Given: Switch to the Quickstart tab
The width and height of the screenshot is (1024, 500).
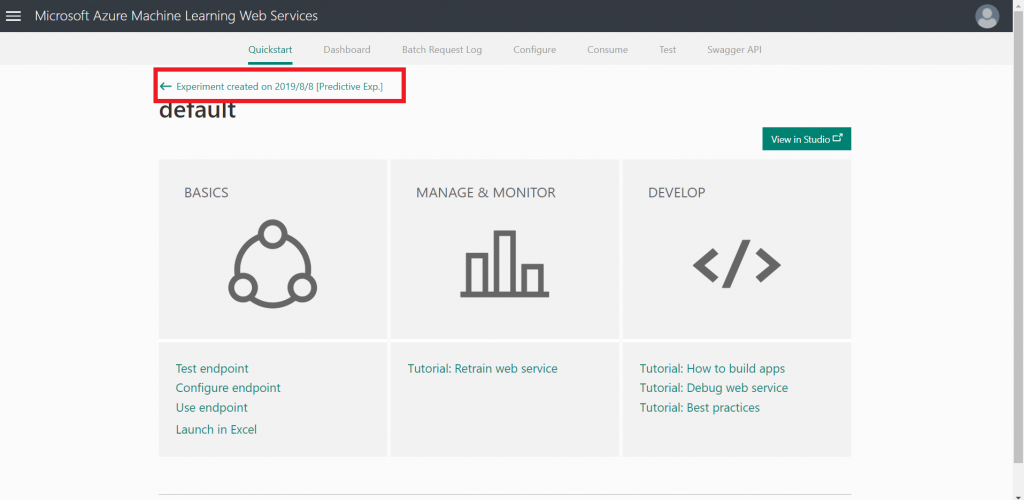Looking at the screenshot, I should click(270, 50).
